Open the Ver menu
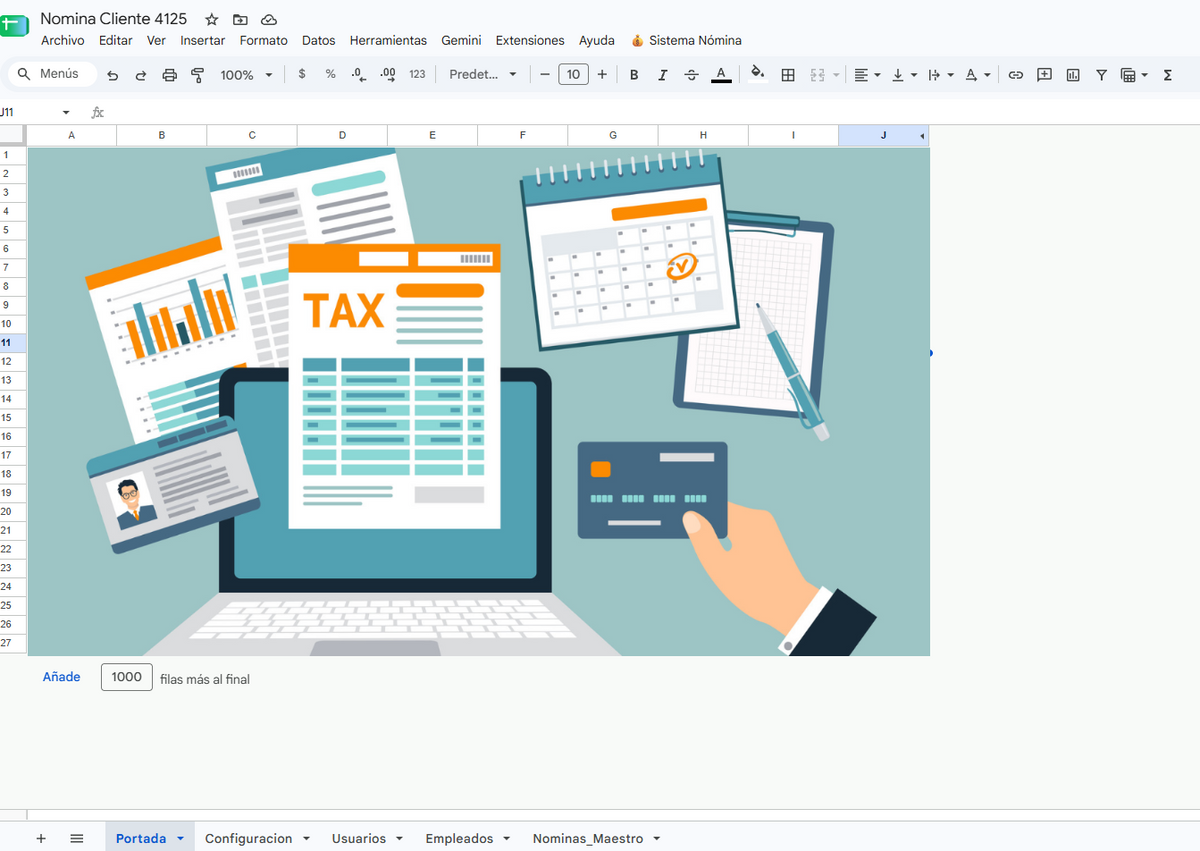The image size is (1200, 851). pyautogui.click(x=156, y=41)
